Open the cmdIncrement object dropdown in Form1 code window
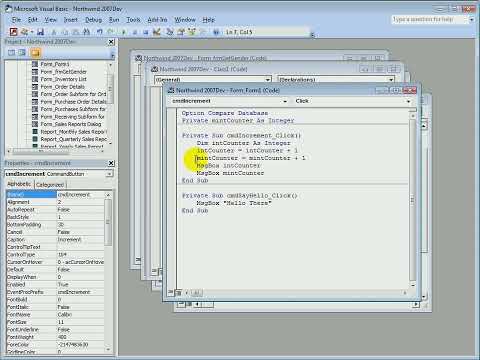Screen dimensions: 480x360 [x=285, y=101]
